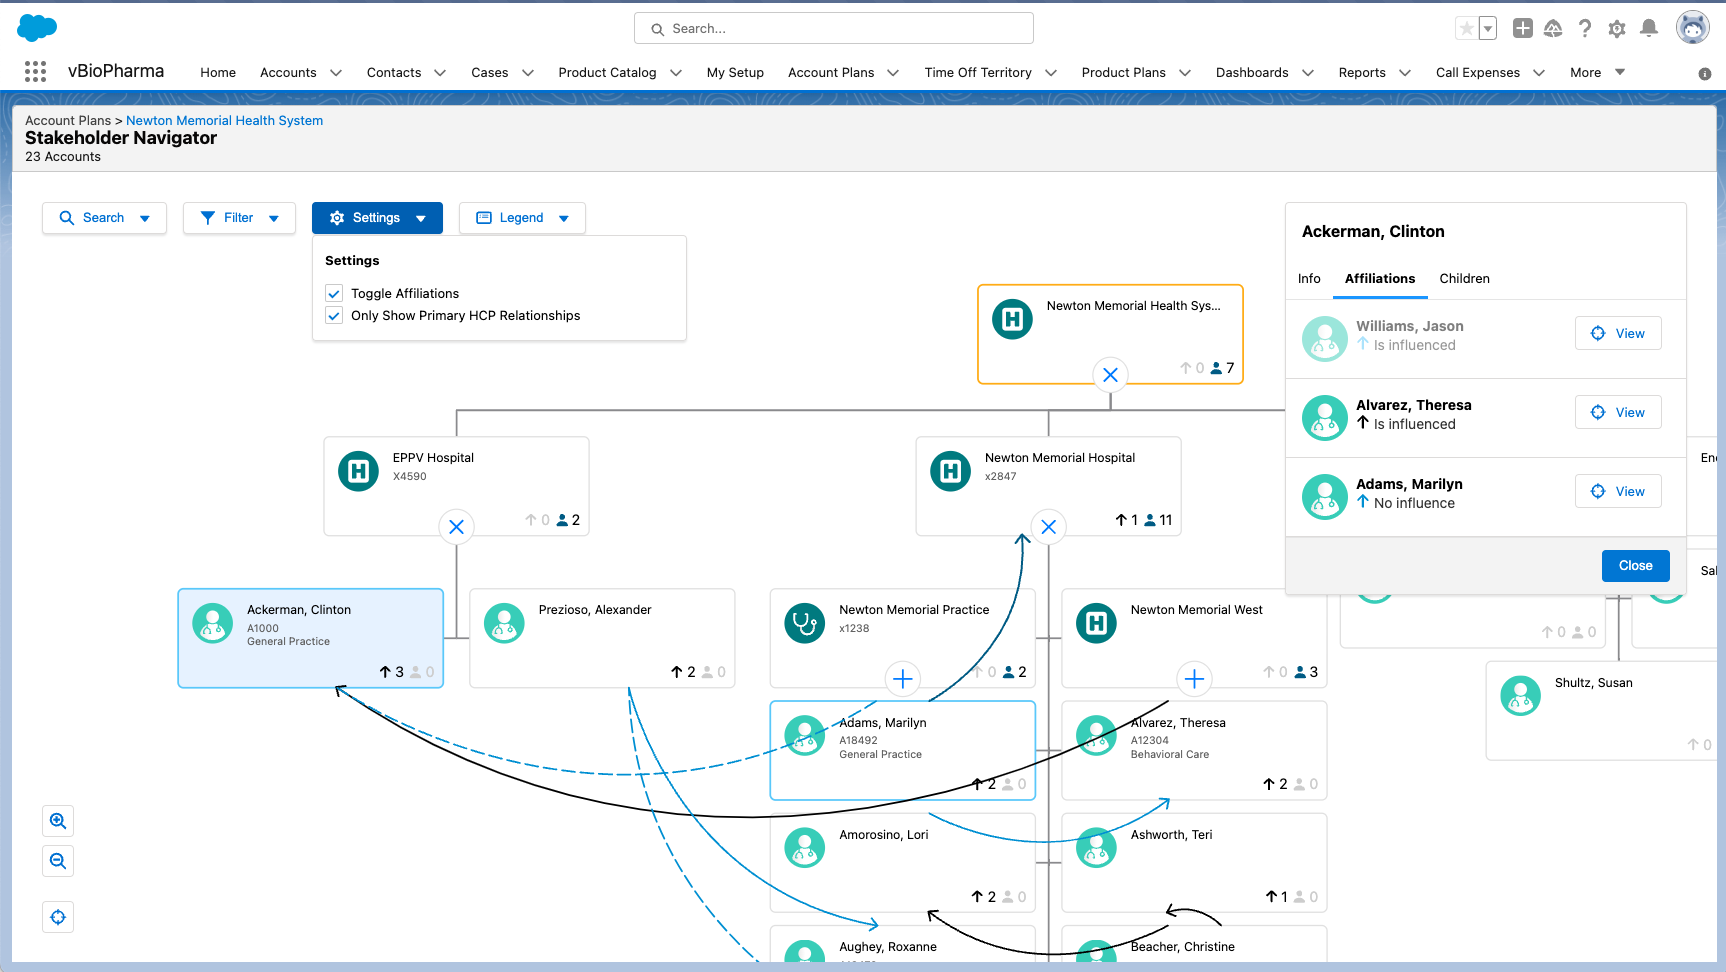Open the App Launcher grid icon
The width and height of the screenshot is (1726, 972).
click(x=35, y=72)
